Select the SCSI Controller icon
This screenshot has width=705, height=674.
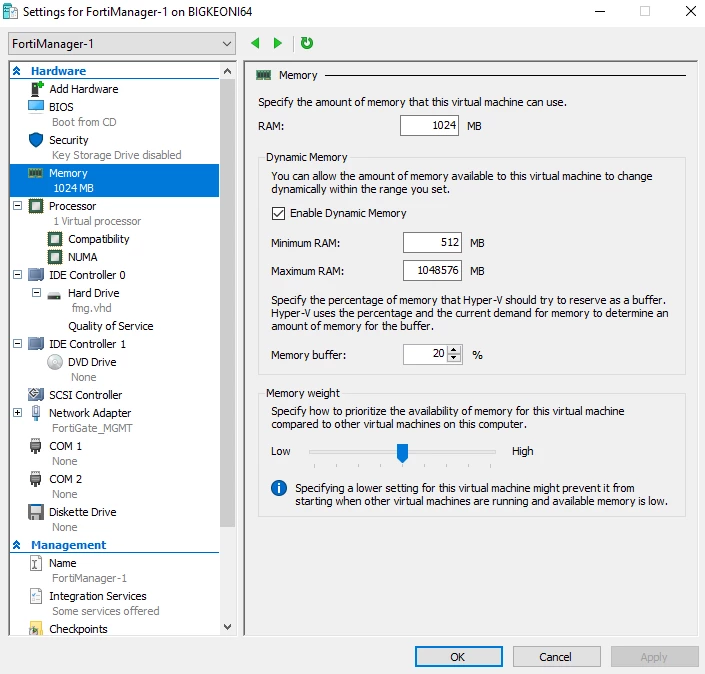36,395
